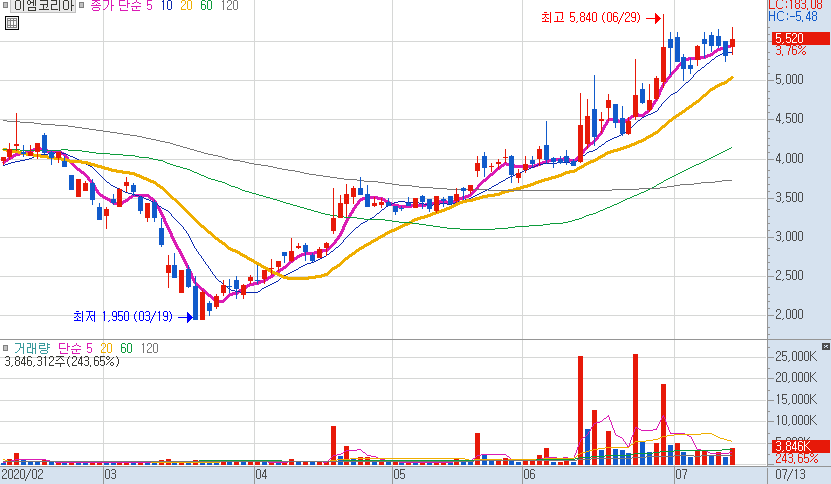This screenshot has width=831, height=484.
Task: Select the gray 120 volume average label
Action: pyautogui.click(x=149, y=348)
